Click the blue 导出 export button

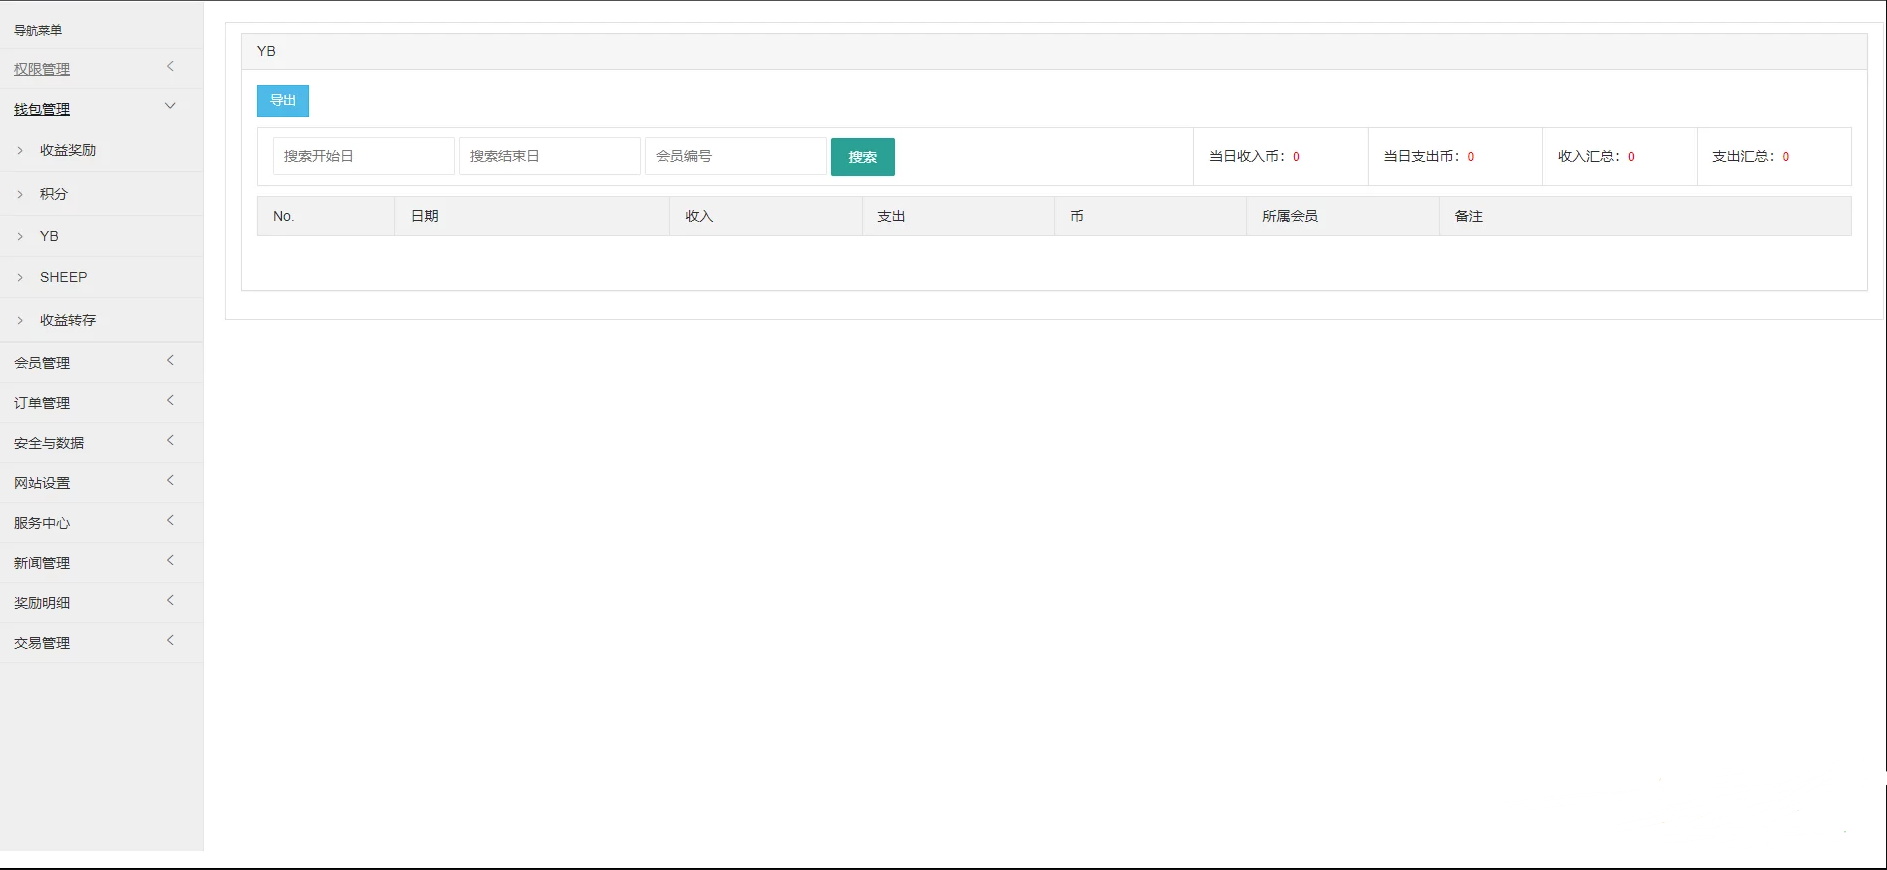point(282,101)
